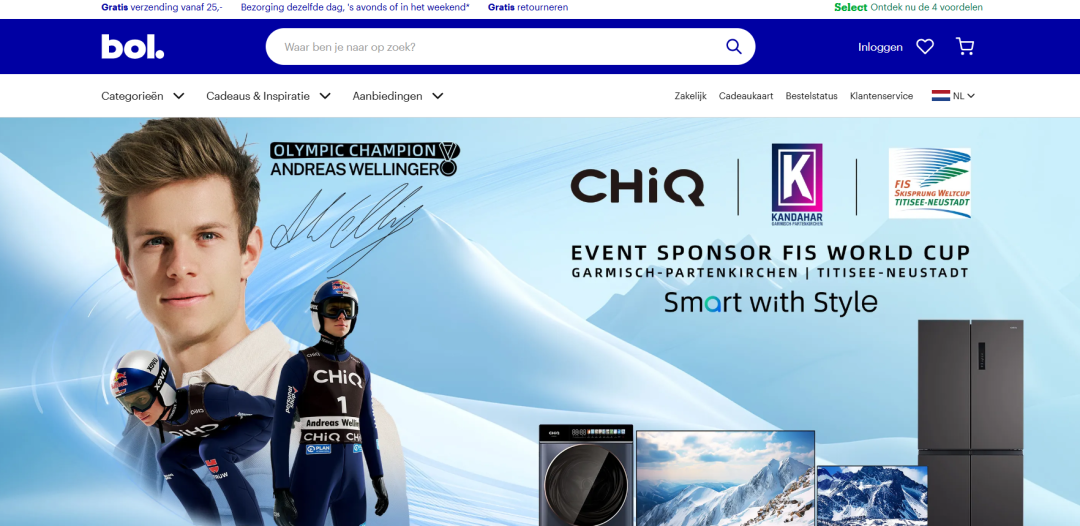Click Inloggen to sign in
Image resolution: width=1080 pixels, height=526 pixels.
pyautogui.click(x=880, y=47)
